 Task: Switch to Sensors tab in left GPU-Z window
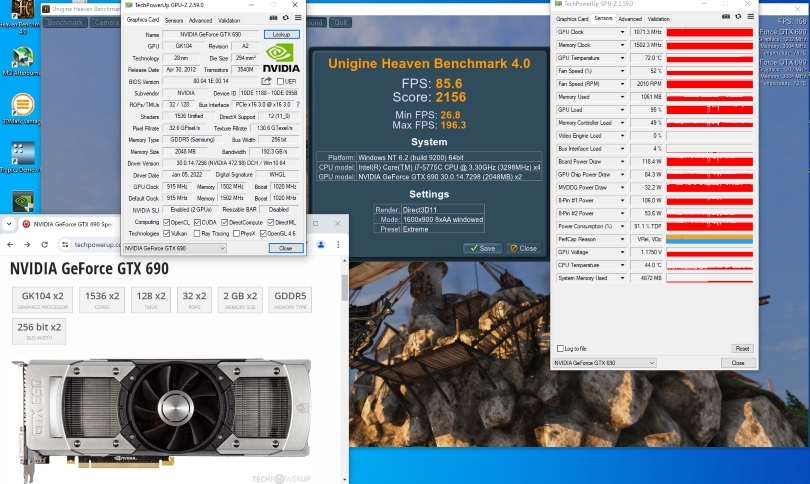point(174,20)
